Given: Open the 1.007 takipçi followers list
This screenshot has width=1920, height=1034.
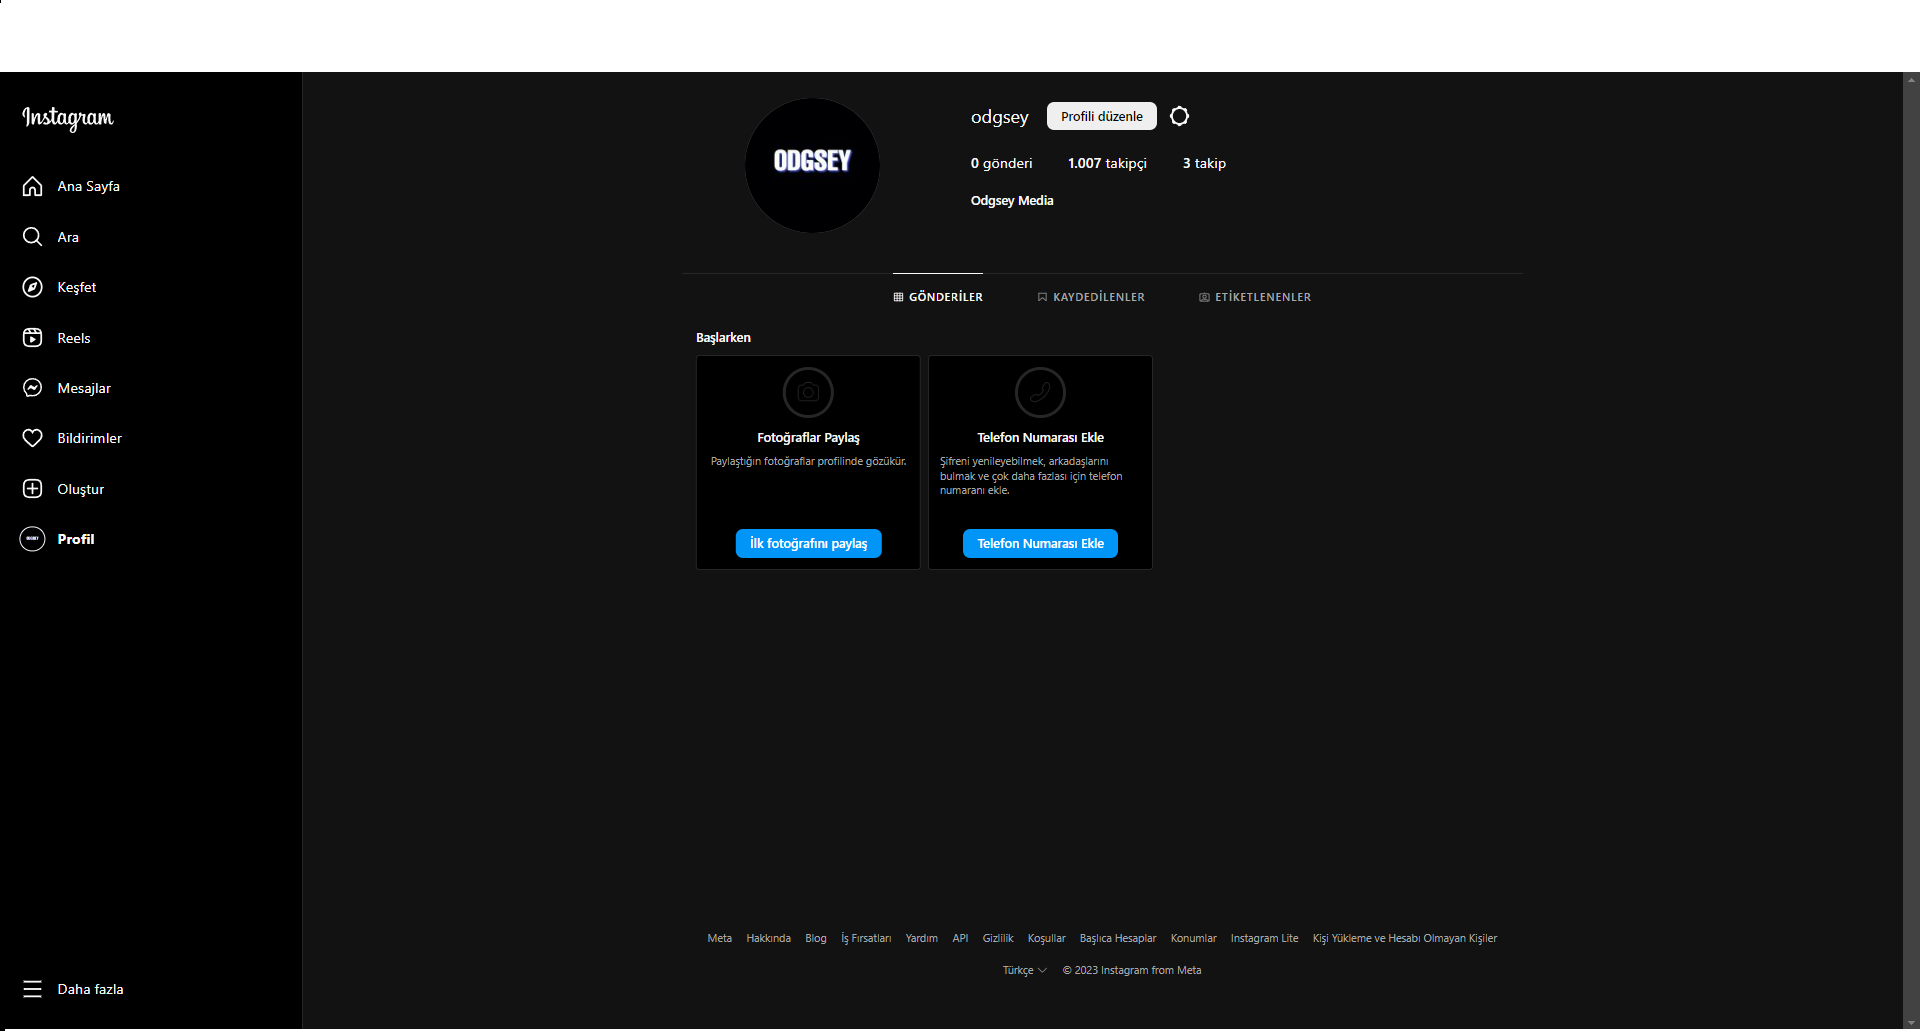Looking at the screenshot, I should tap(1107, 163).
